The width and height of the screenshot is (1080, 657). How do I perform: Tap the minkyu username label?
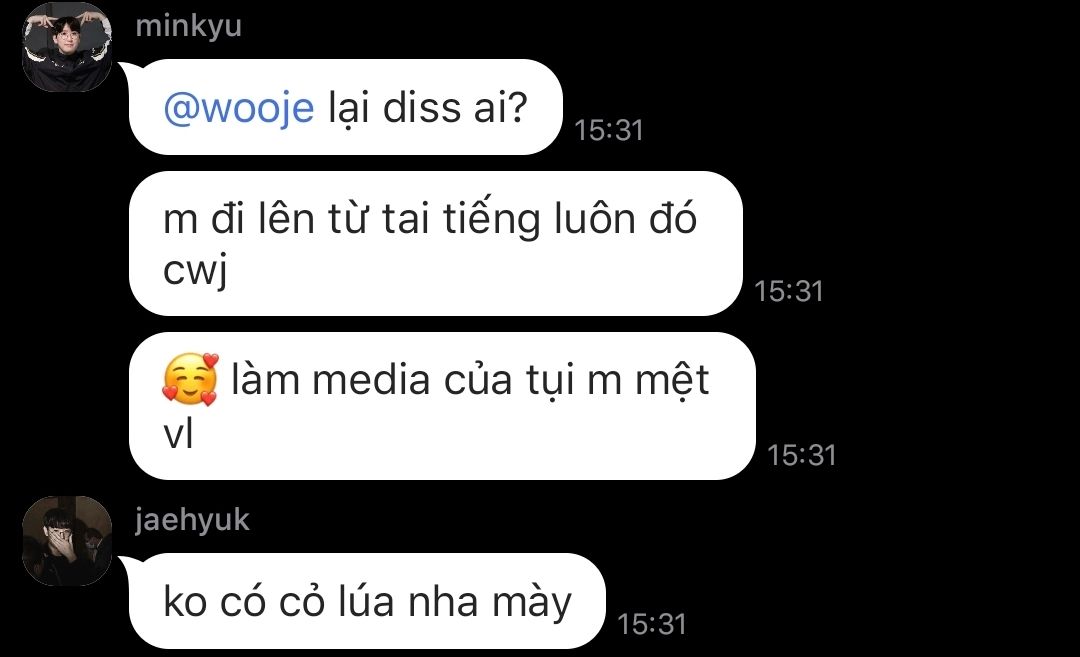point(189,26)
